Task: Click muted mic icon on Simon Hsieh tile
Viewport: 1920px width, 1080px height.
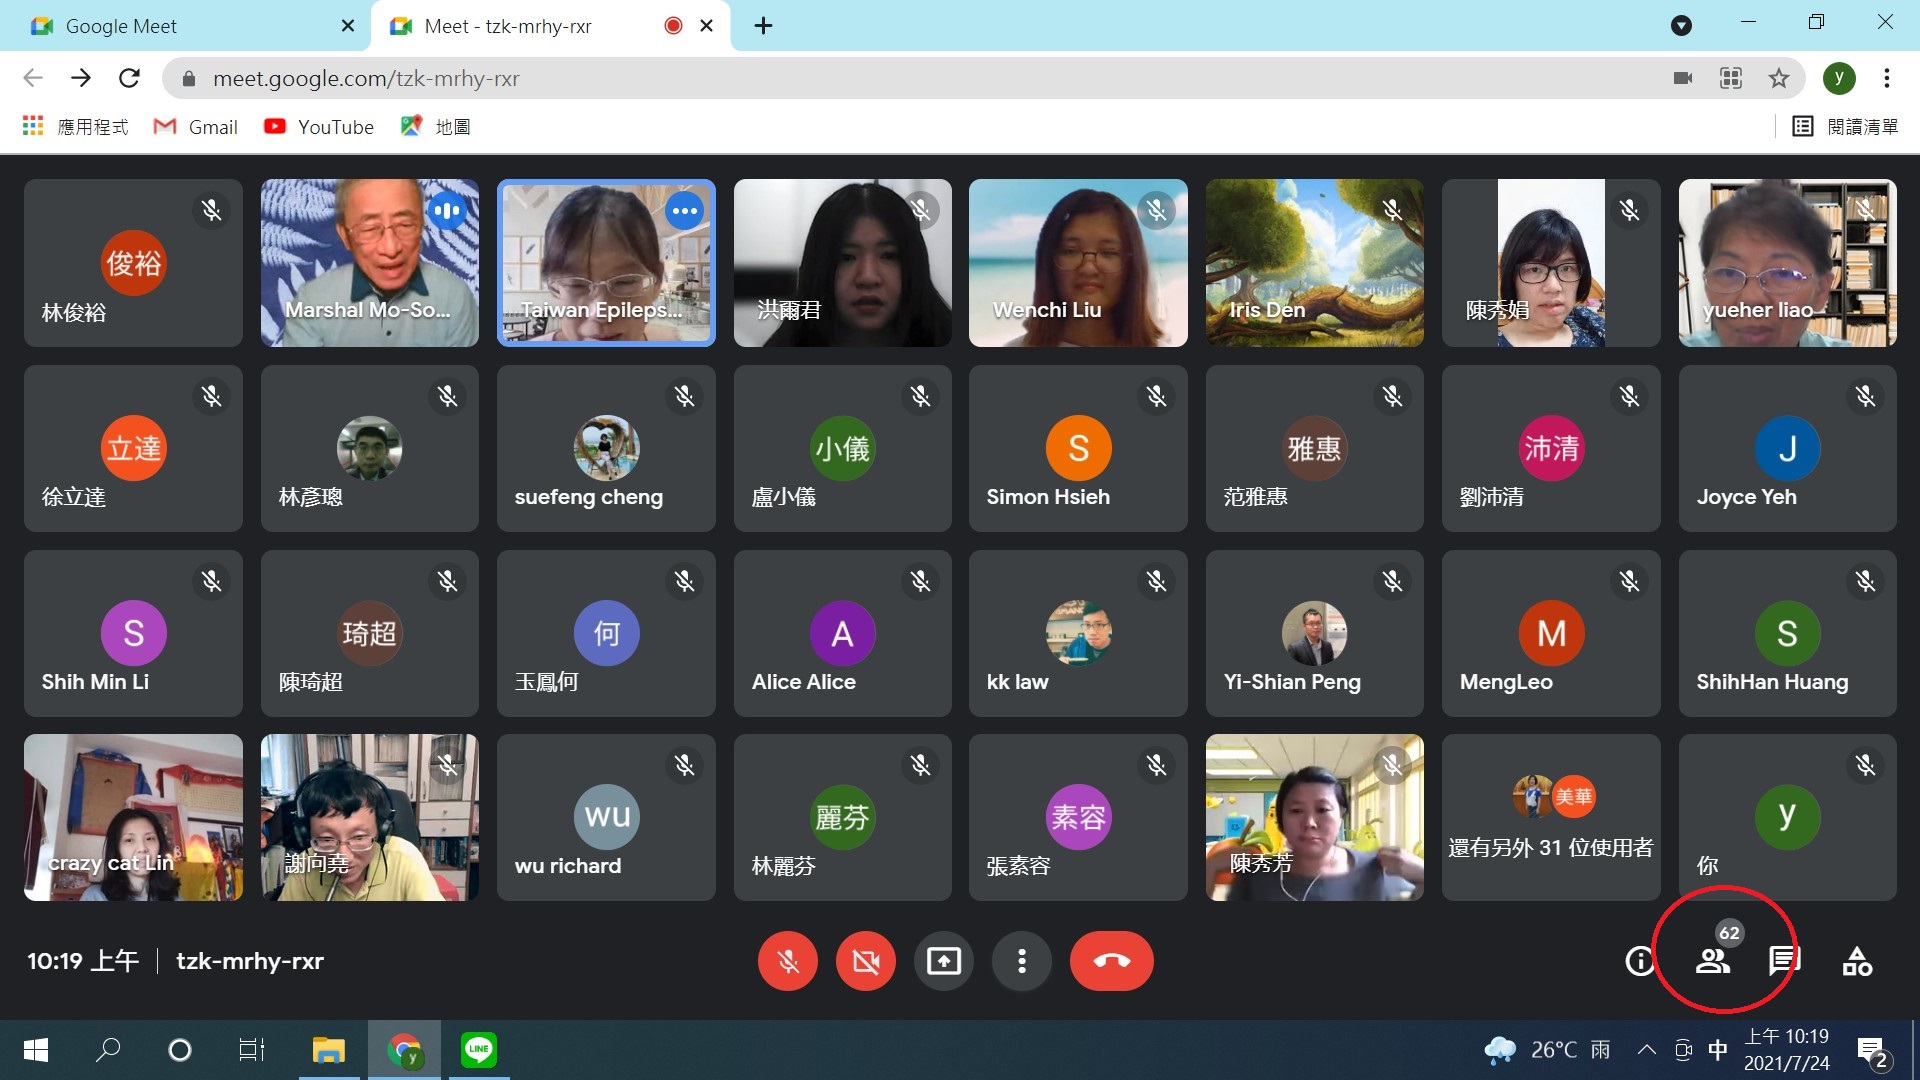Action: pos(1157,397)
